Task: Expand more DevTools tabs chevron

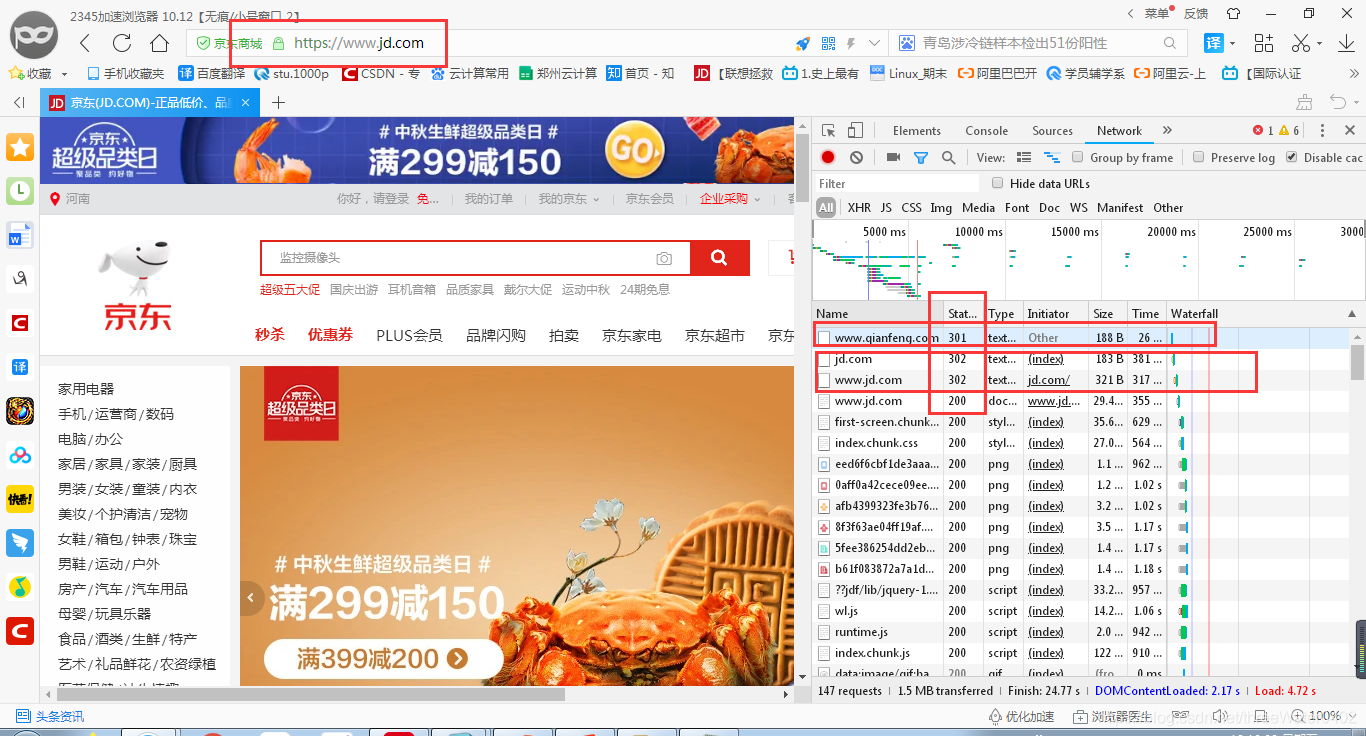Action: pyautogui.click(x=1166, y=131)
